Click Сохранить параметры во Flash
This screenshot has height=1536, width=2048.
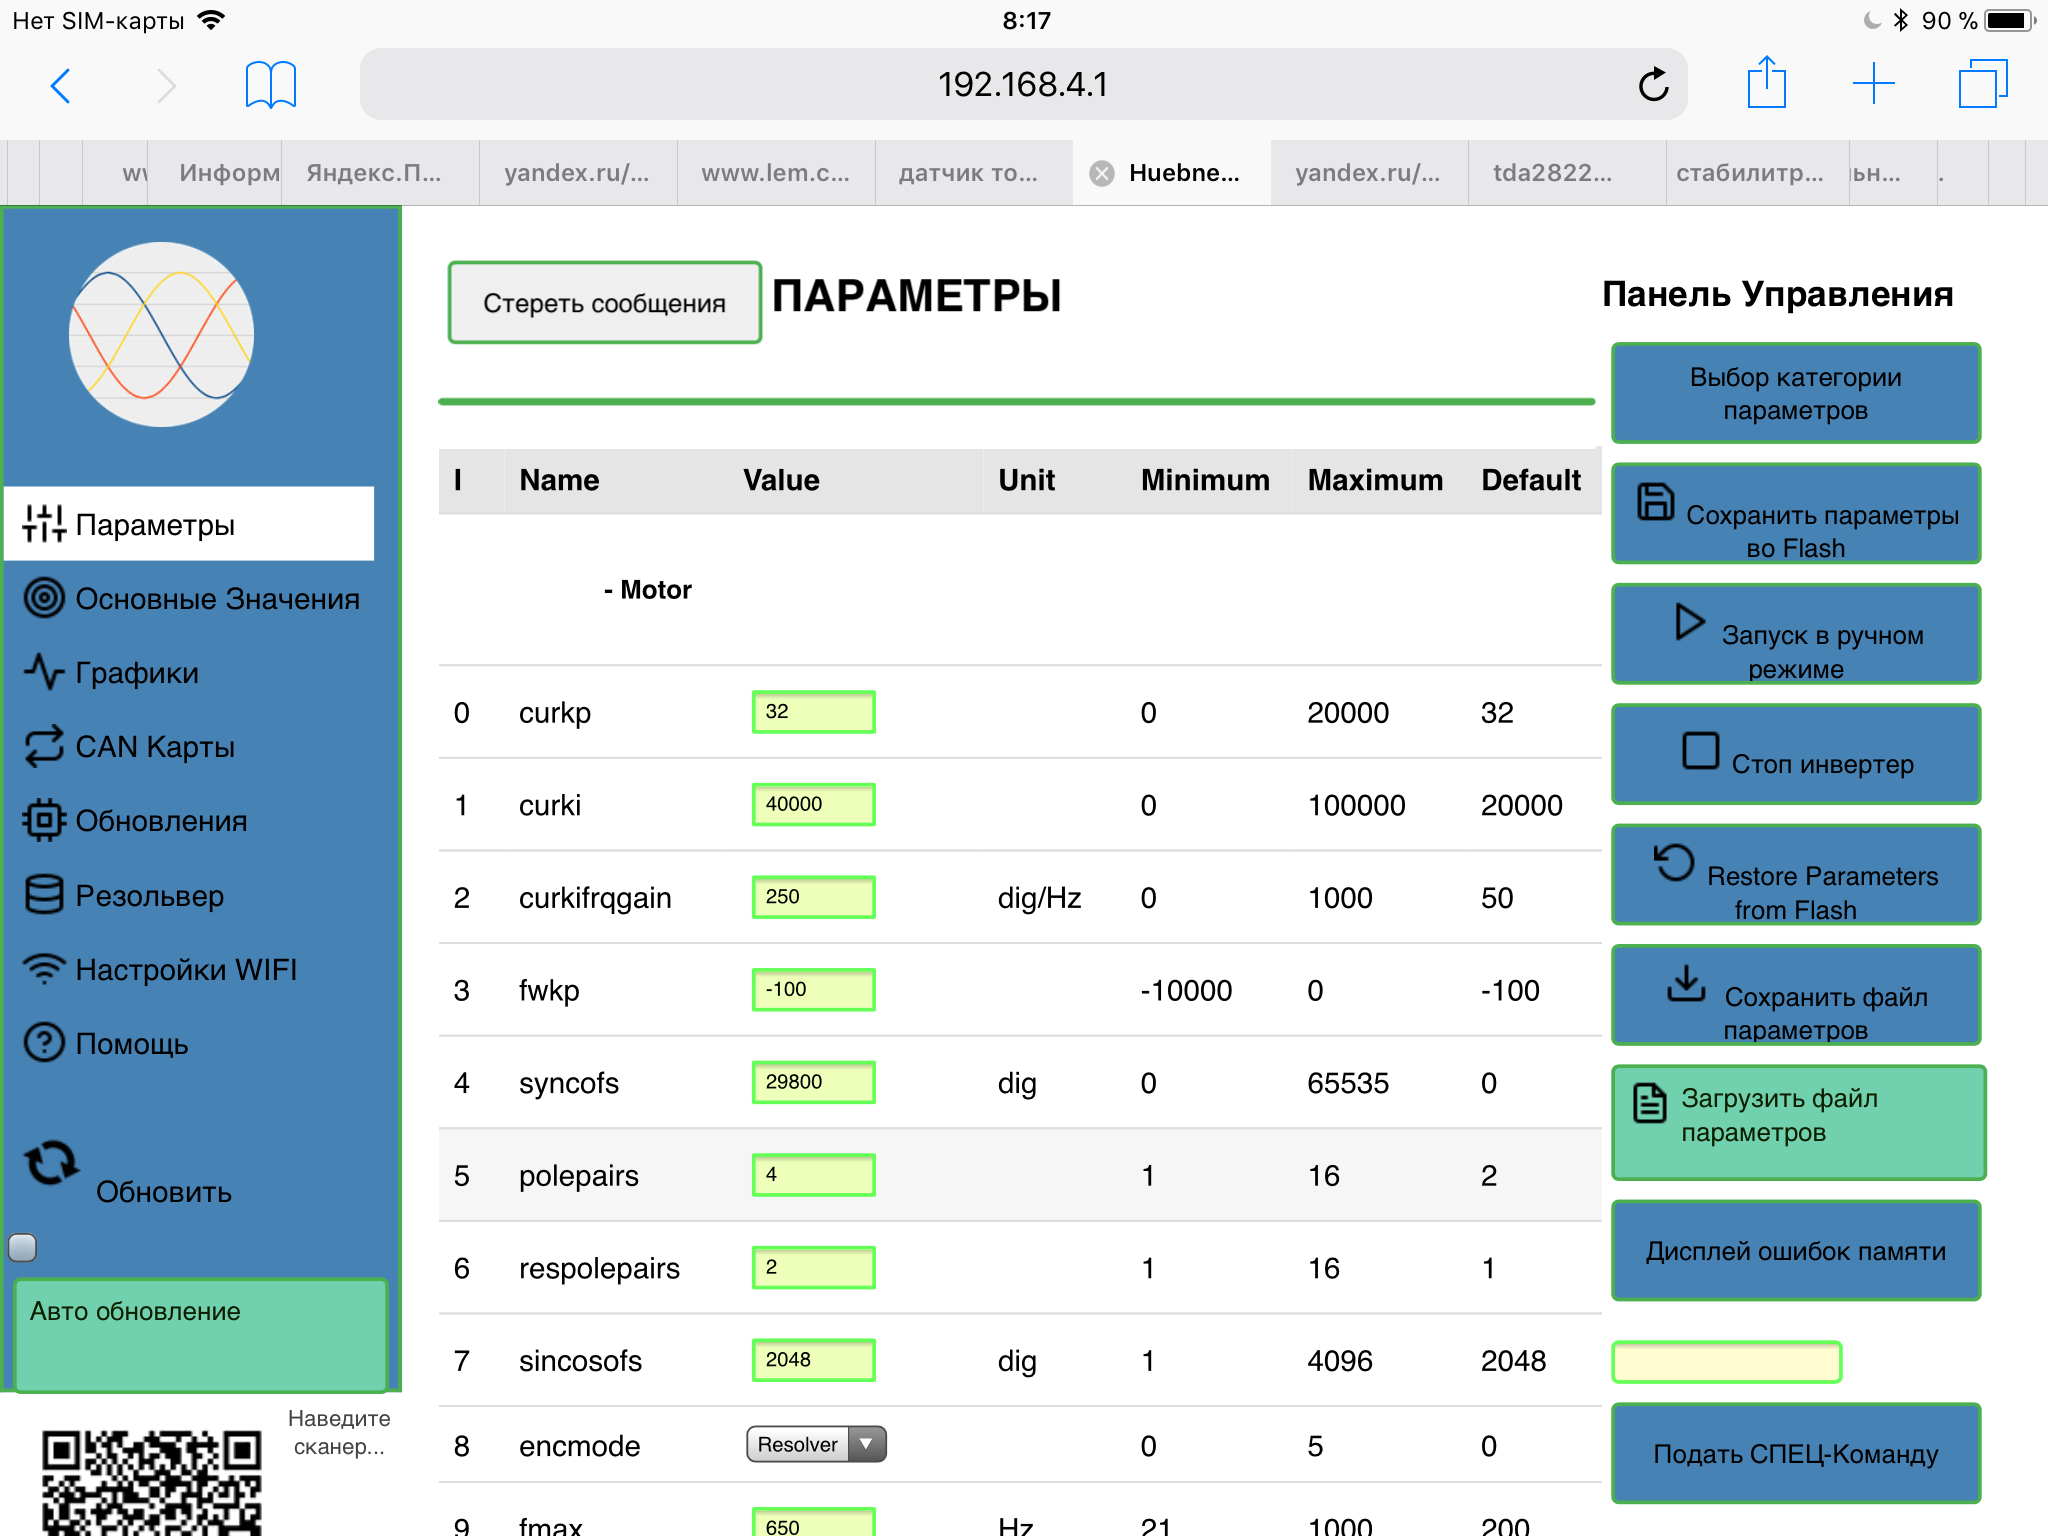1795,514
